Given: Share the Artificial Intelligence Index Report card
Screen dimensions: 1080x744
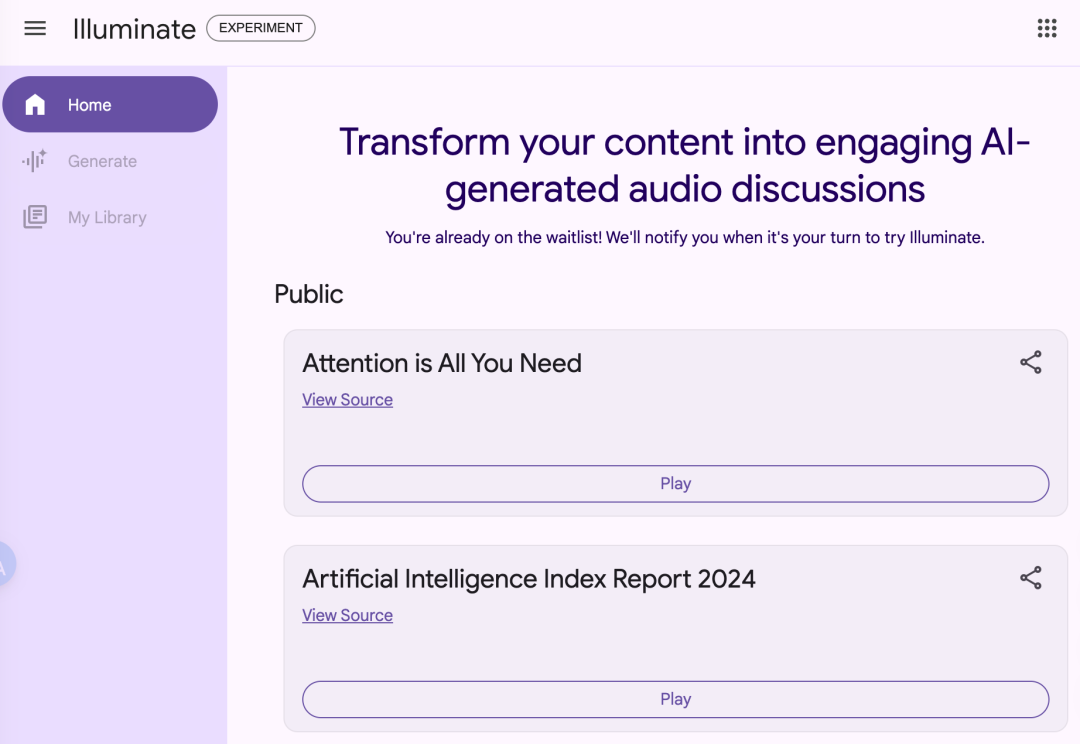Looking at the screenshot, I should point(1030,578).
